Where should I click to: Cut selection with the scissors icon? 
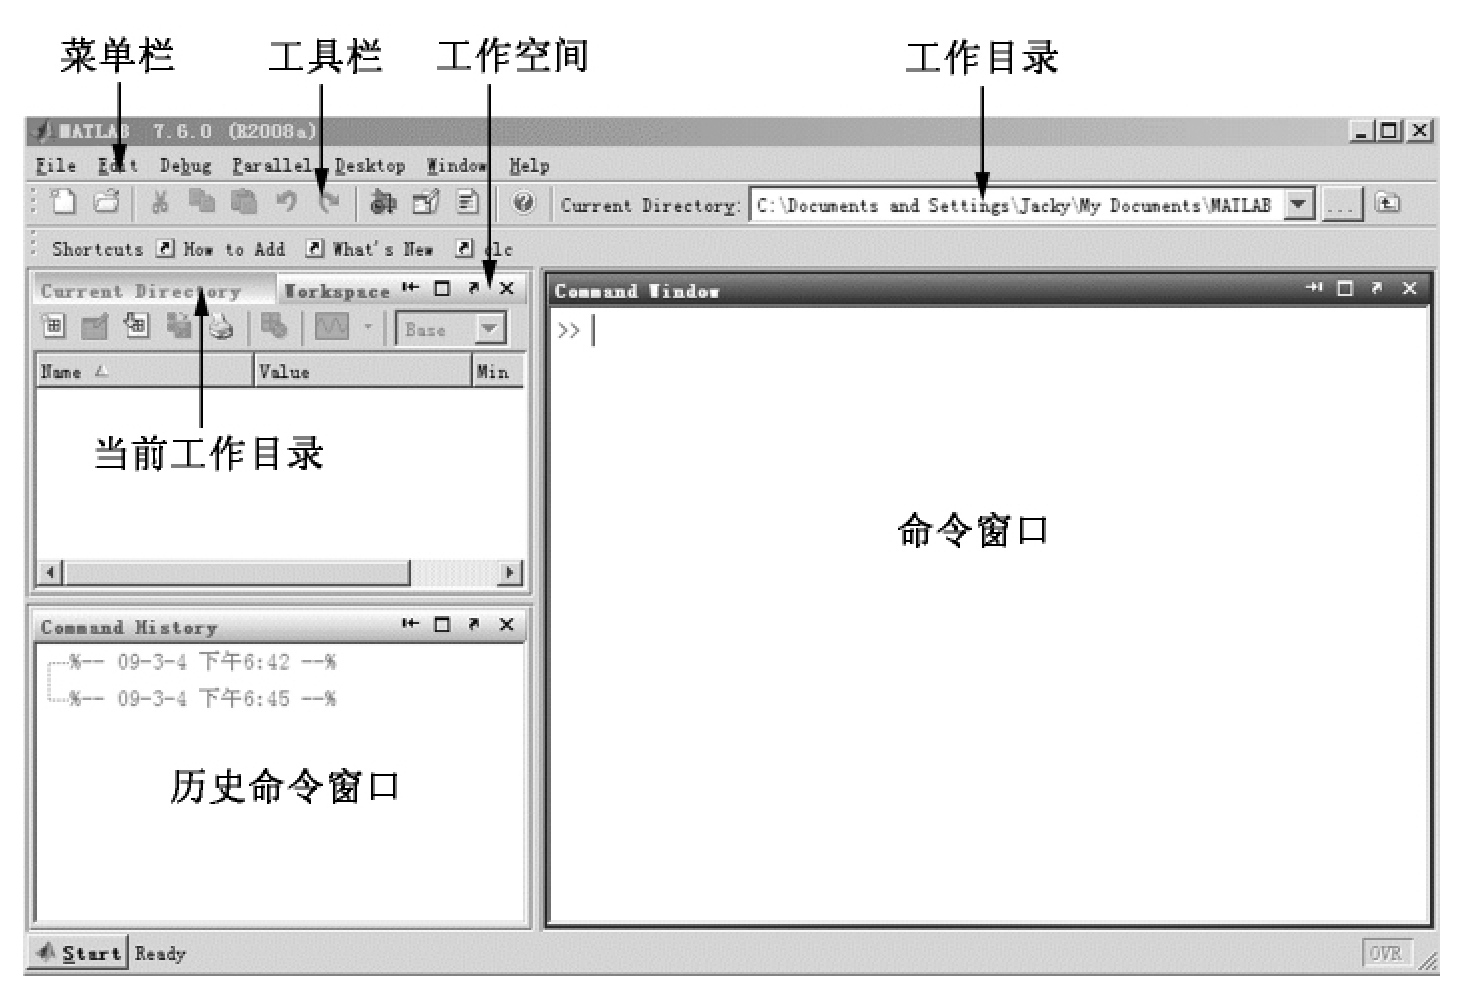click(159, 202)
